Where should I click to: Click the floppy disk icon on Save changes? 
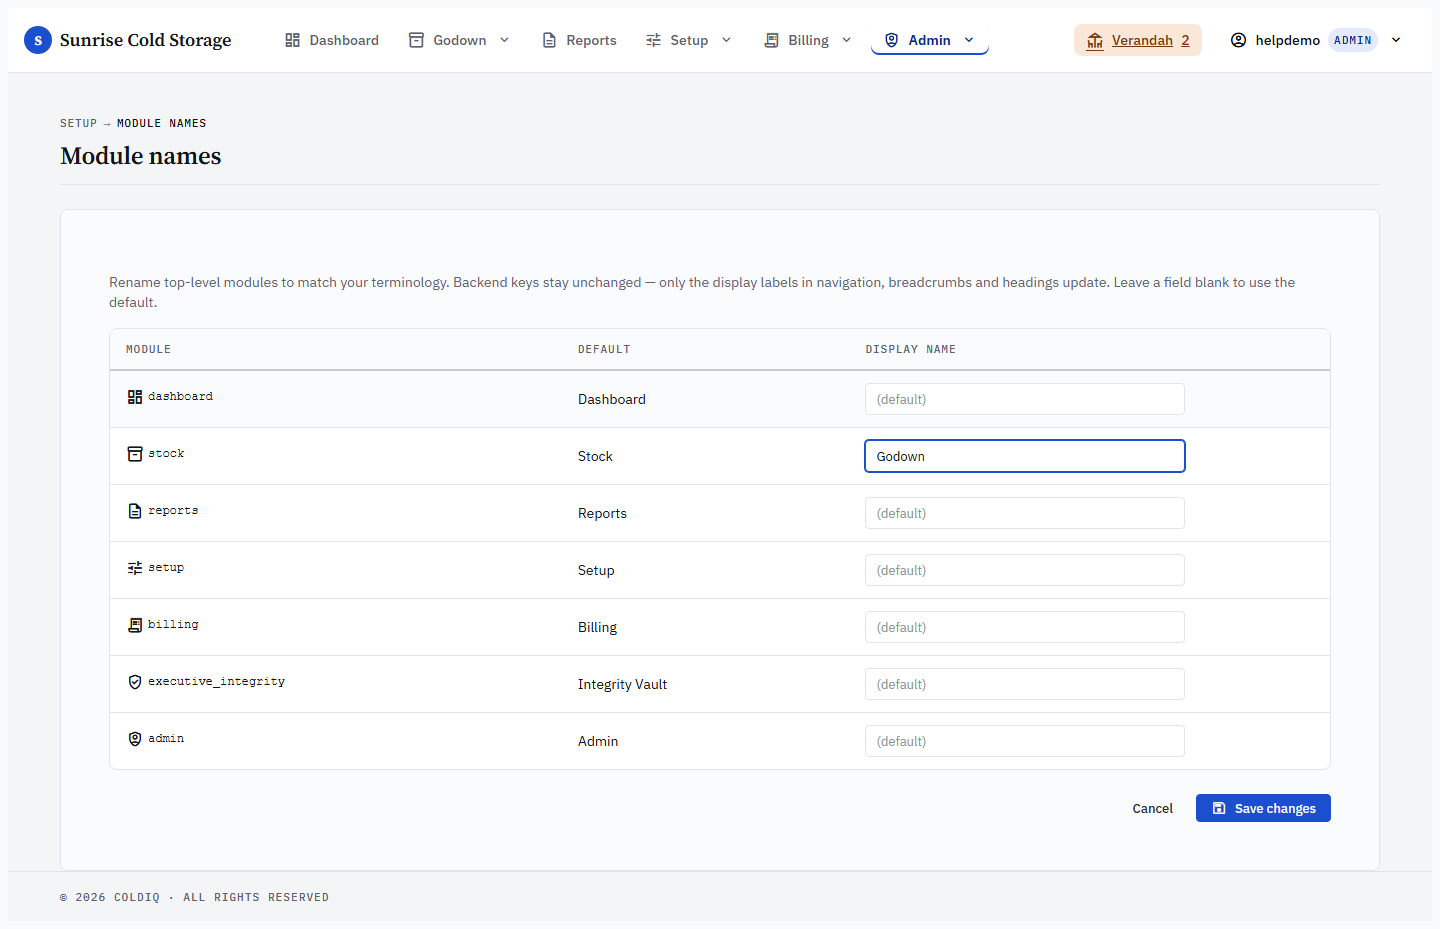1219,808
